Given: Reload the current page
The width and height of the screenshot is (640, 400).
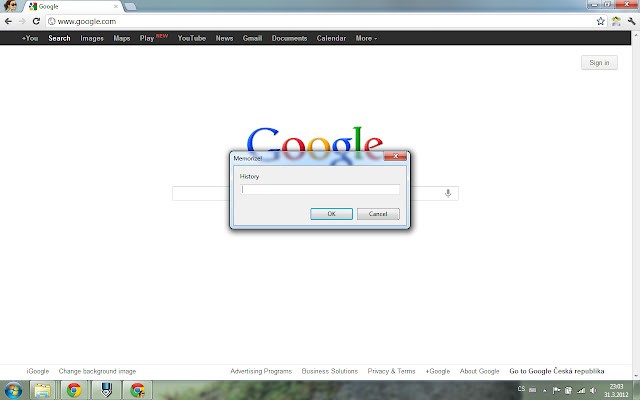Looking at the screenshot, I should tap(37, 21).
